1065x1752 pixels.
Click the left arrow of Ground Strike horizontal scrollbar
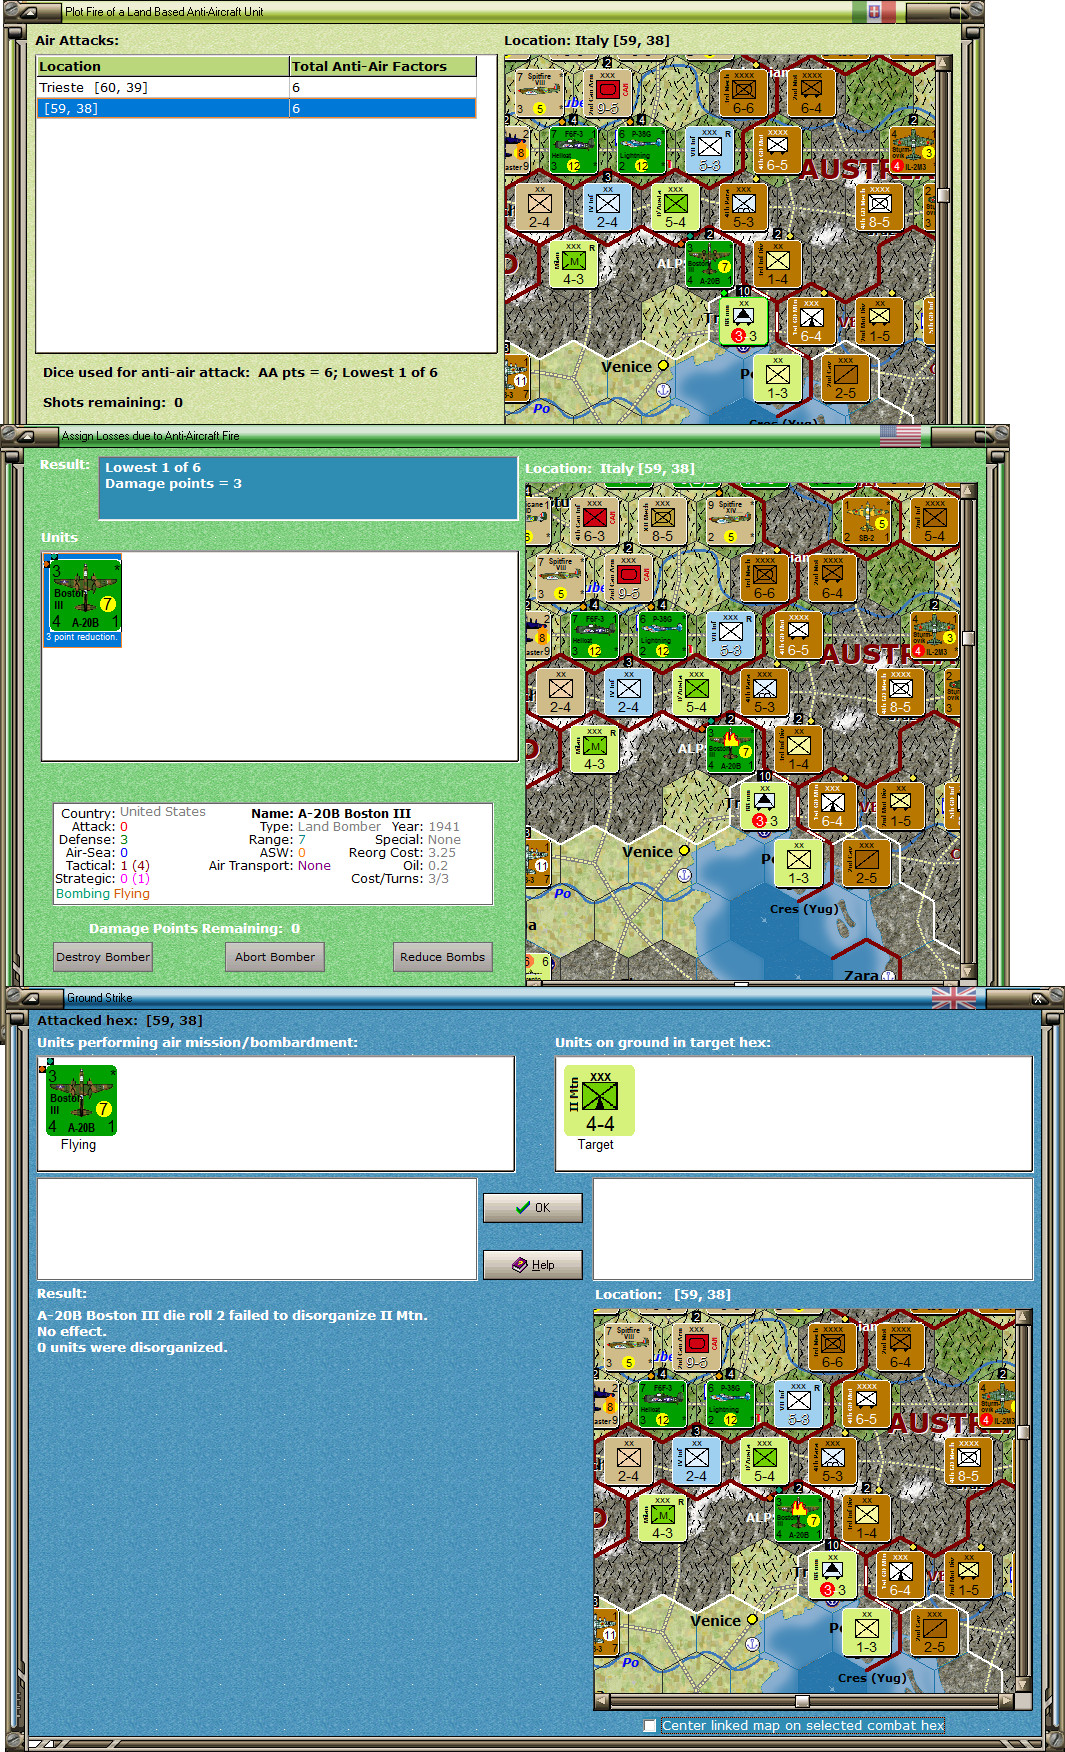602,1700
